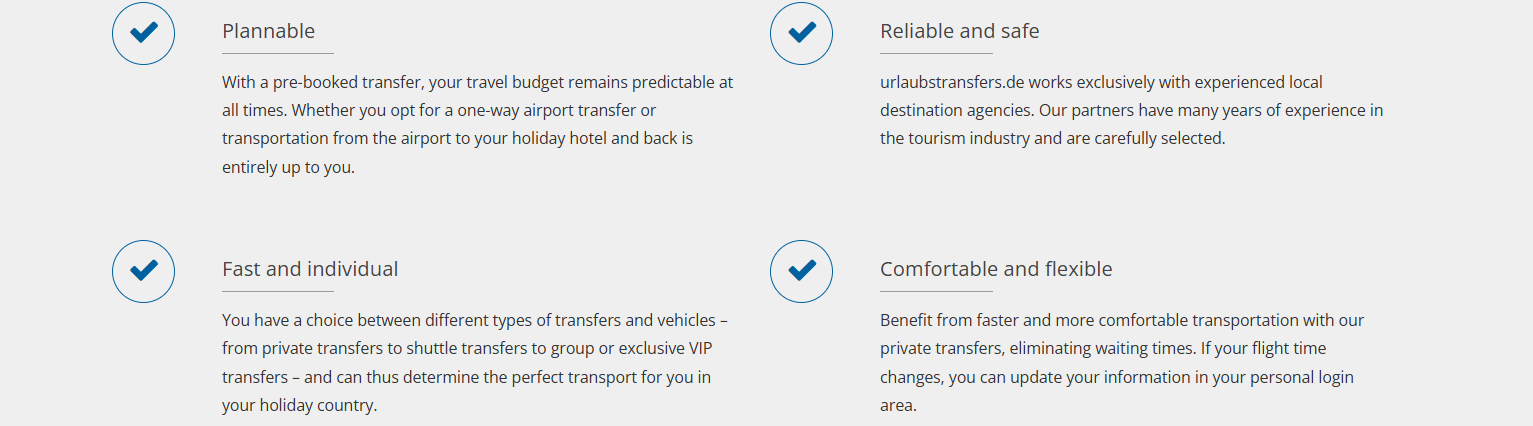This screenshot has height=426, width=1533.
Task: Select the checkmark circle beside Comfortable and flexible
Action: click(802, 271)
